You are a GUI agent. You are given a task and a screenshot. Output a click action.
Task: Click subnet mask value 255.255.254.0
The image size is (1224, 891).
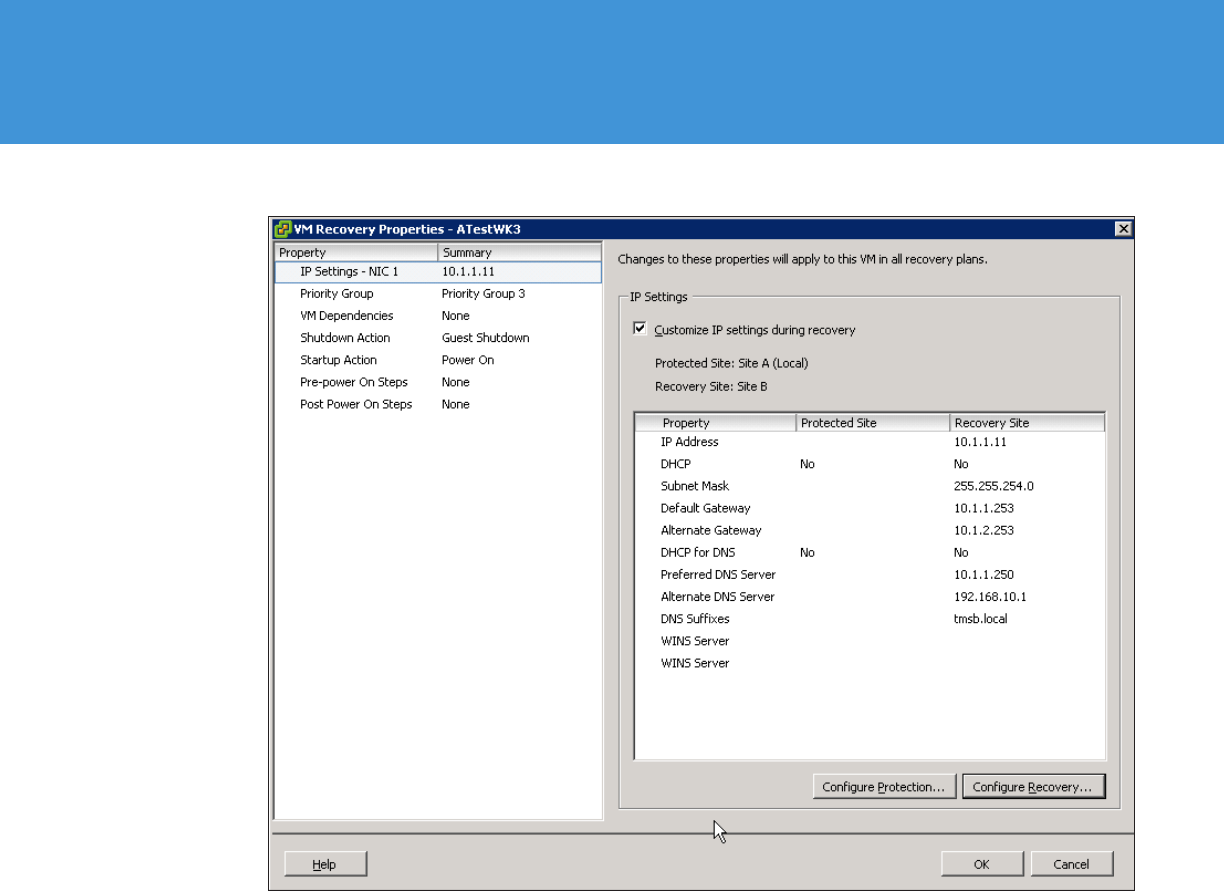click(994, 486)
